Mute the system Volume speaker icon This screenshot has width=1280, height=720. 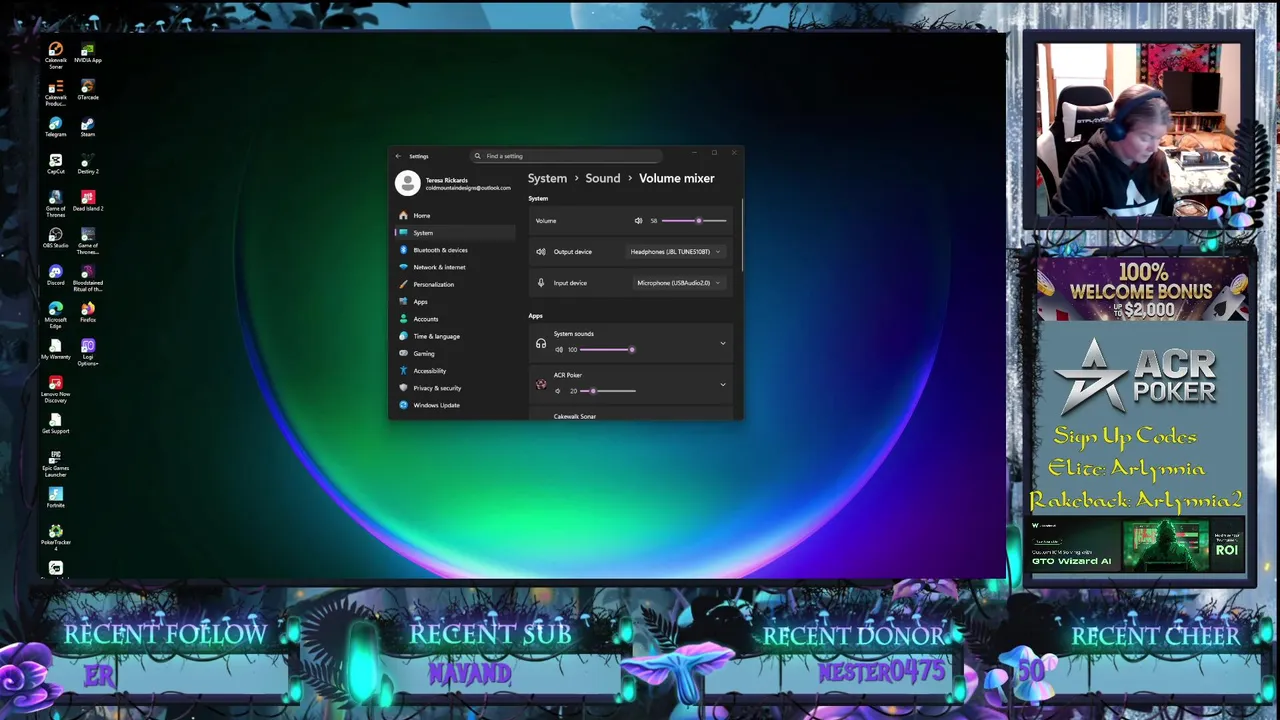[638, 221]
